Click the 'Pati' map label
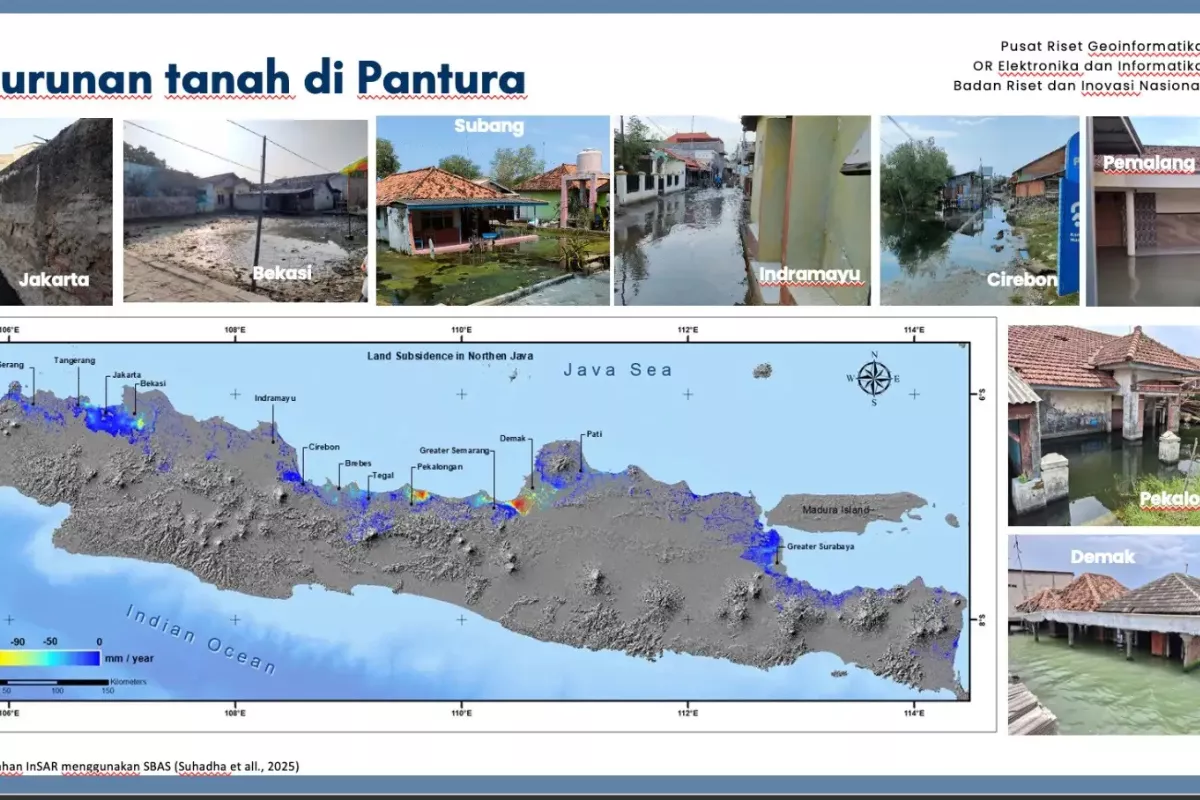Viewport: 1200px width, 800px height. tap(594, 434)
